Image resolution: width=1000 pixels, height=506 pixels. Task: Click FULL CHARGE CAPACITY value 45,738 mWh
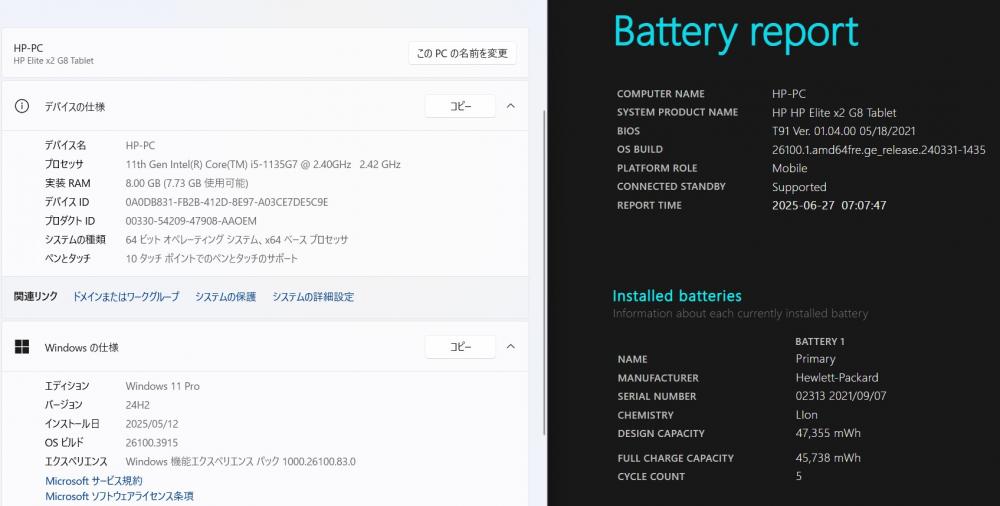click(x=828, y=458)
